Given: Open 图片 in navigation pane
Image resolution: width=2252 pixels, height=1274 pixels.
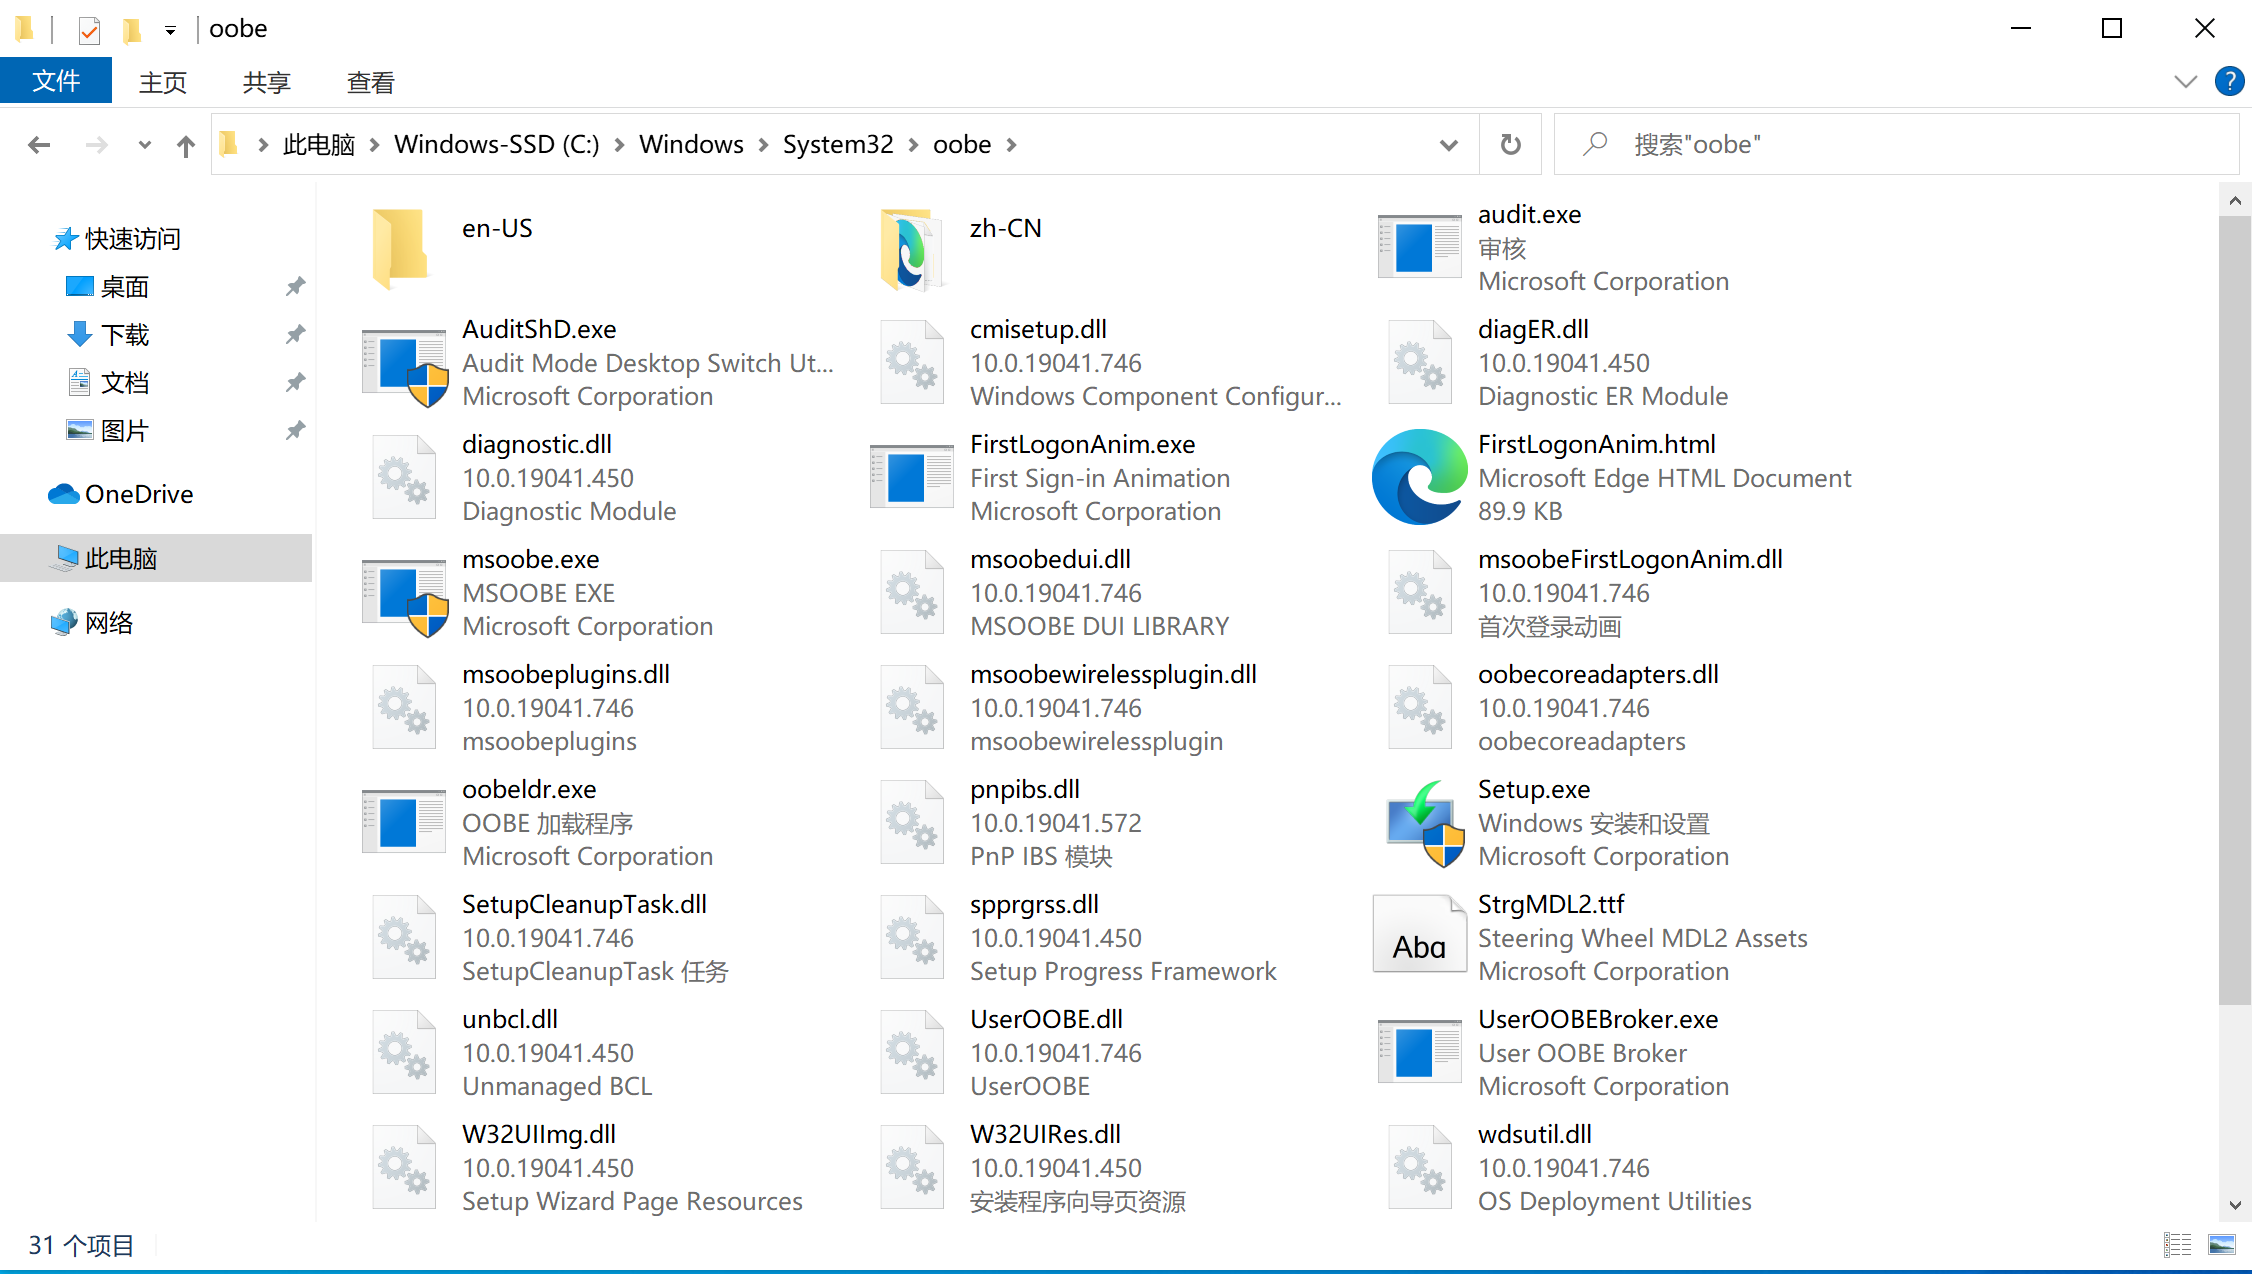Looking at the screenshot, I should click(x=124, y=431).
